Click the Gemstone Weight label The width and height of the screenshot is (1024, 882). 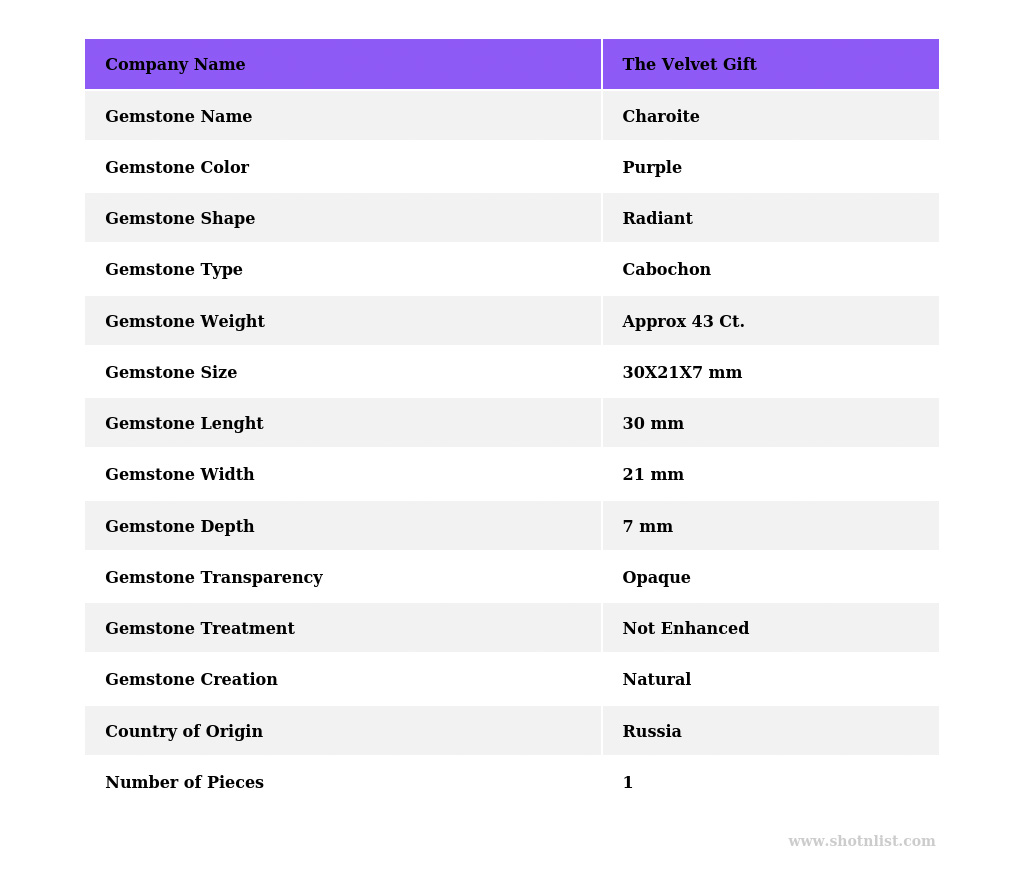[x=185, y=322]
